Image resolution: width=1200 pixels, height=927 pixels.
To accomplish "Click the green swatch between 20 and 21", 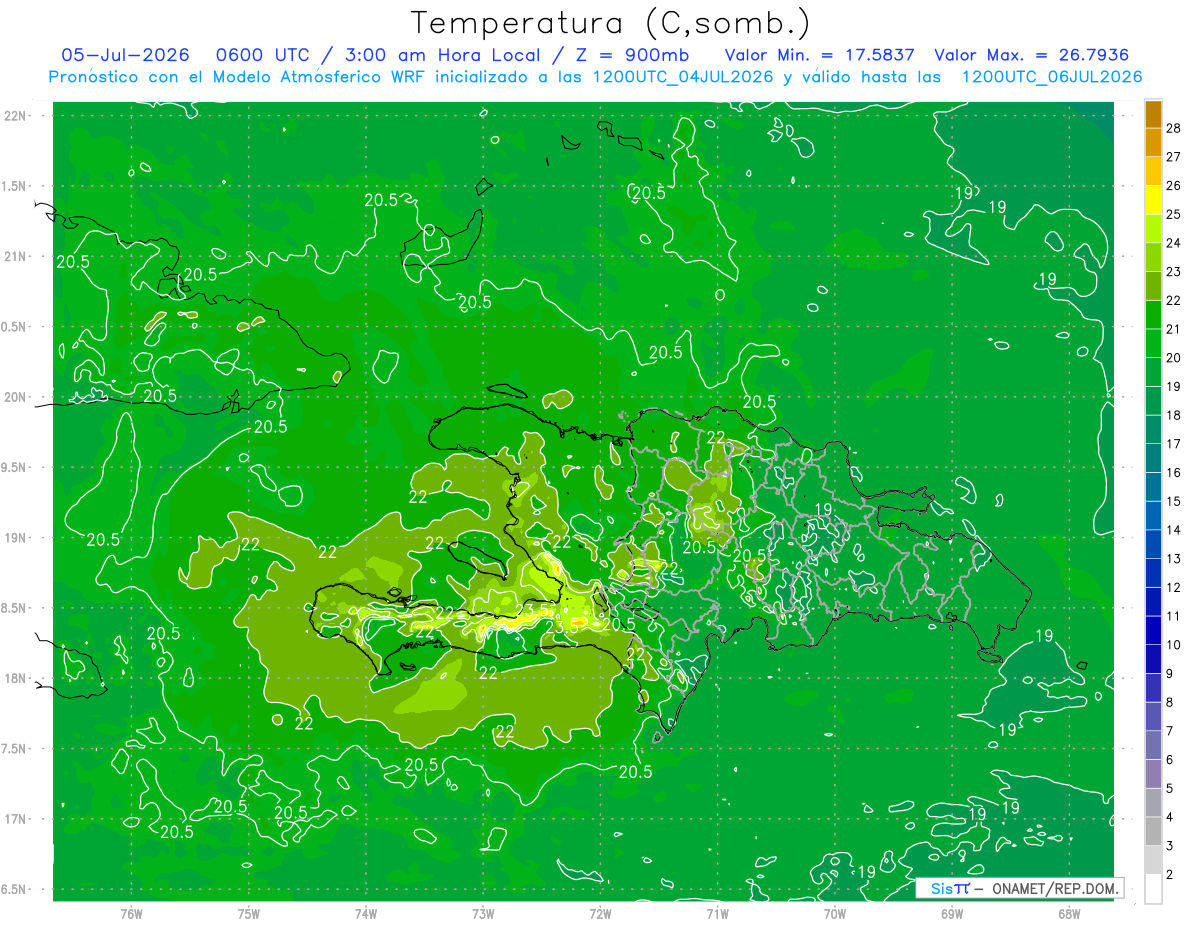I will [1153, 343].
